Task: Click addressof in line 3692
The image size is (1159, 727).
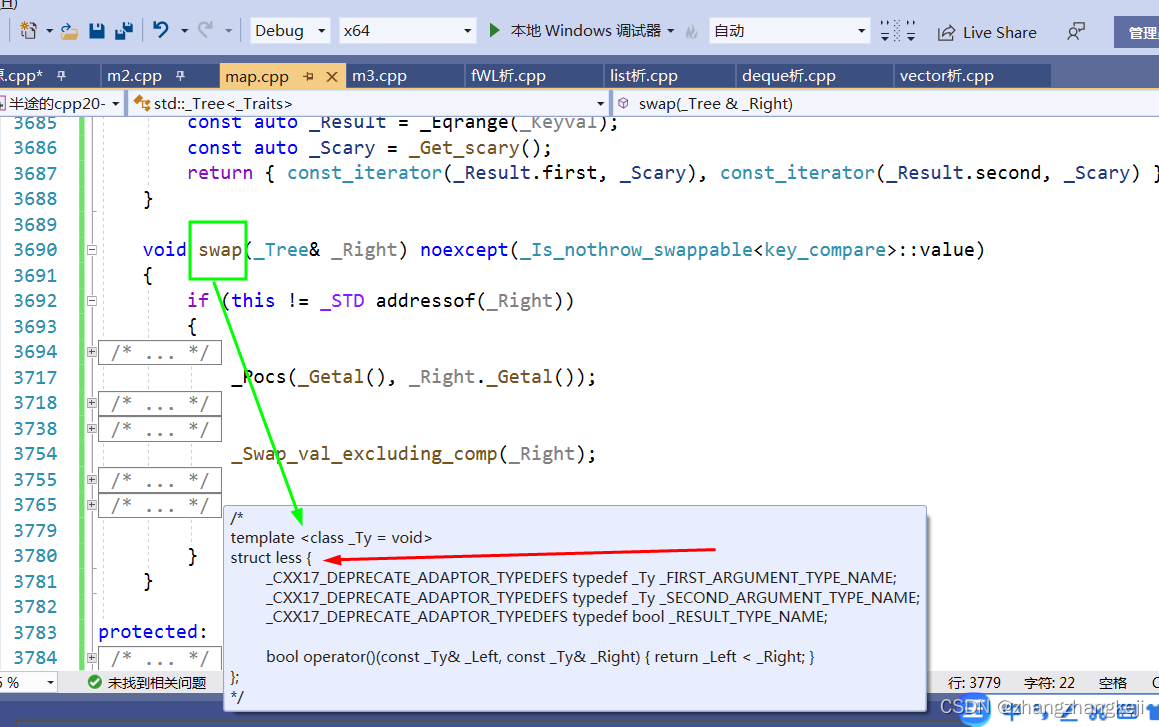Action: point(425,301)
